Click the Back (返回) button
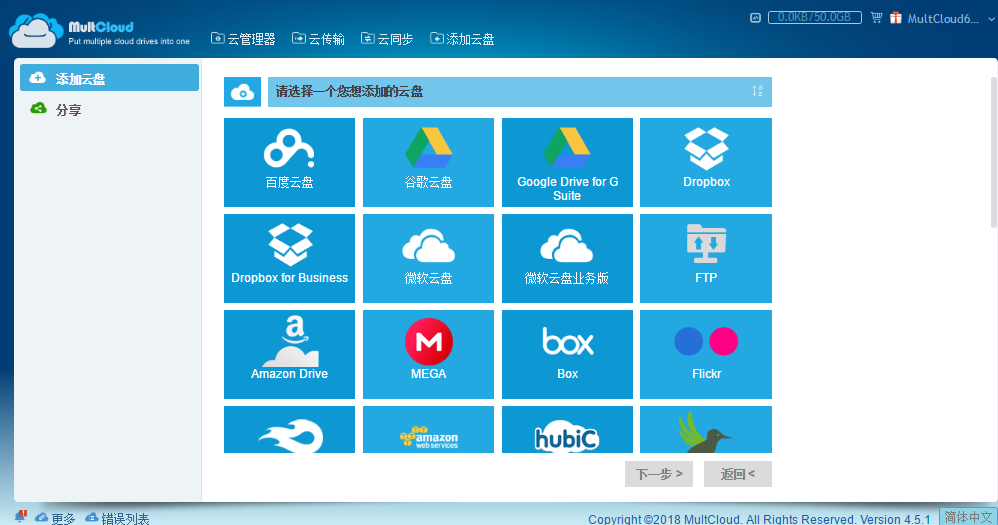The width and height of the screenshot is (998, 525). [x=737, y=474]
